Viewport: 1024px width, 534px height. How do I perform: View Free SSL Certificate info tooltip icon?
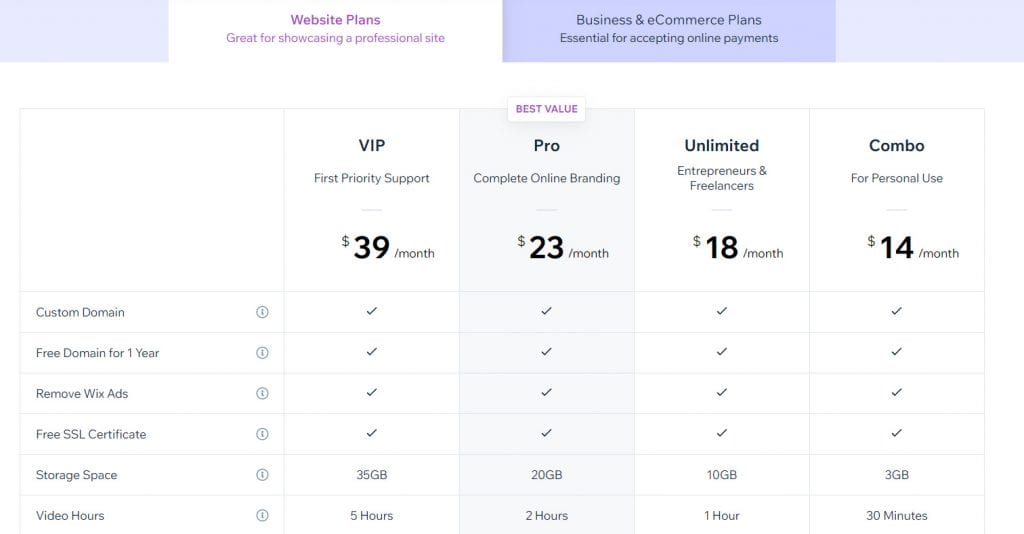(x=262, y=434)
